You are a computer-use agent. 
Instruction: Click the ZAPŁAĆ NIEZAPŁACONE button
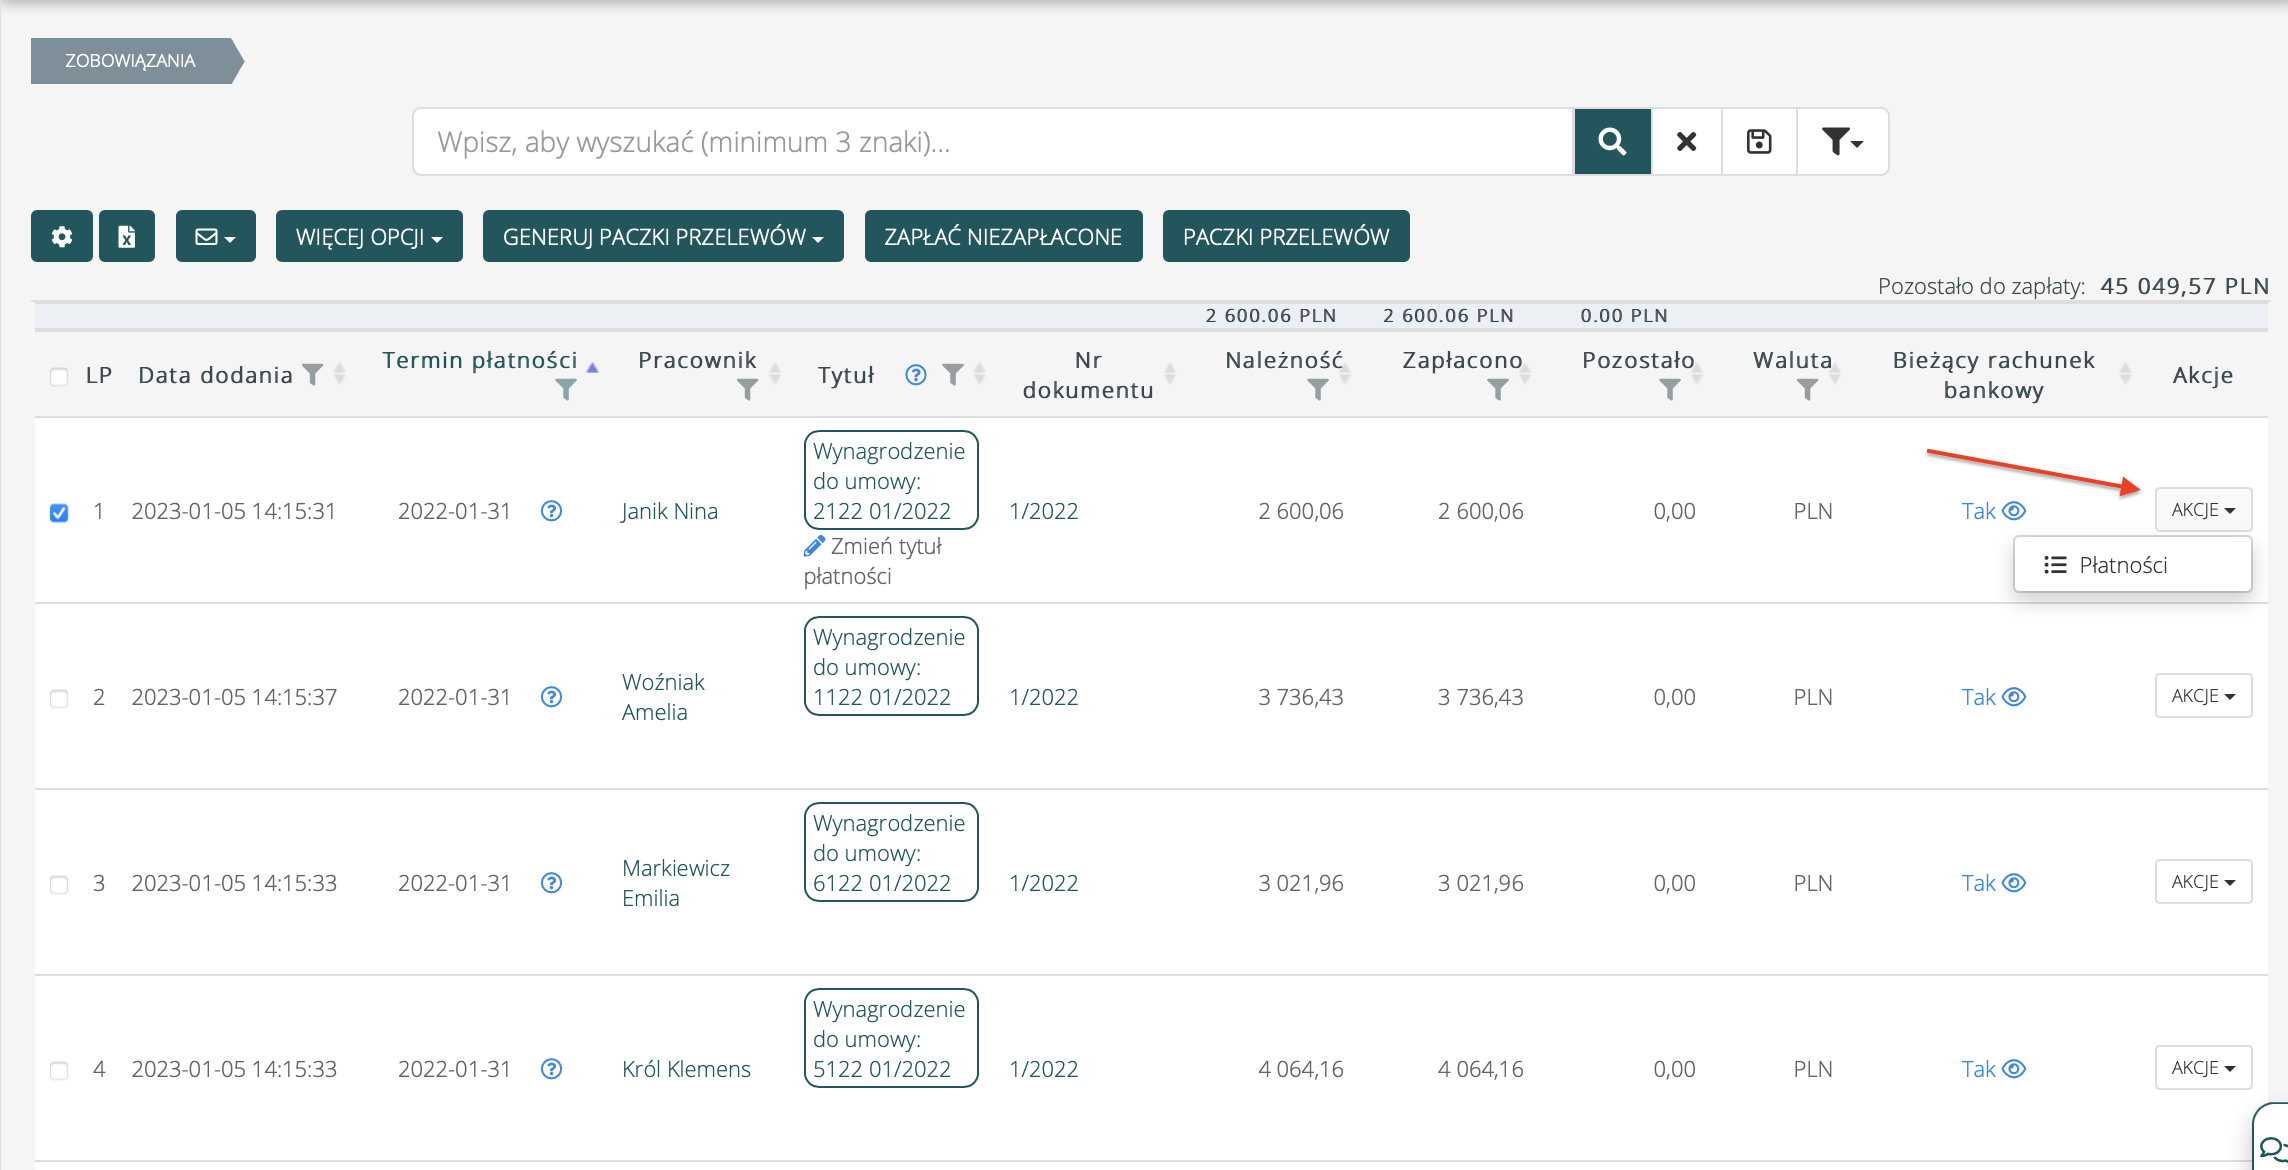pos(1003,237)
